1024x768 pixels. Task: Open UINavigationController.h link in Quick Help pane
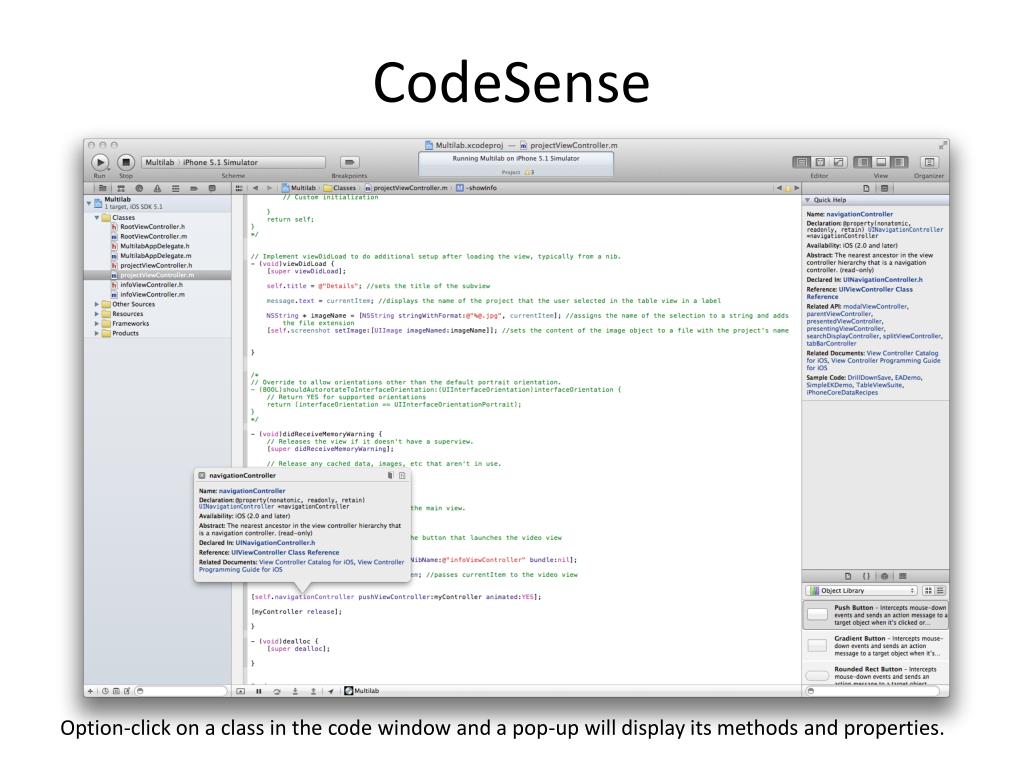tap(882, 280)
